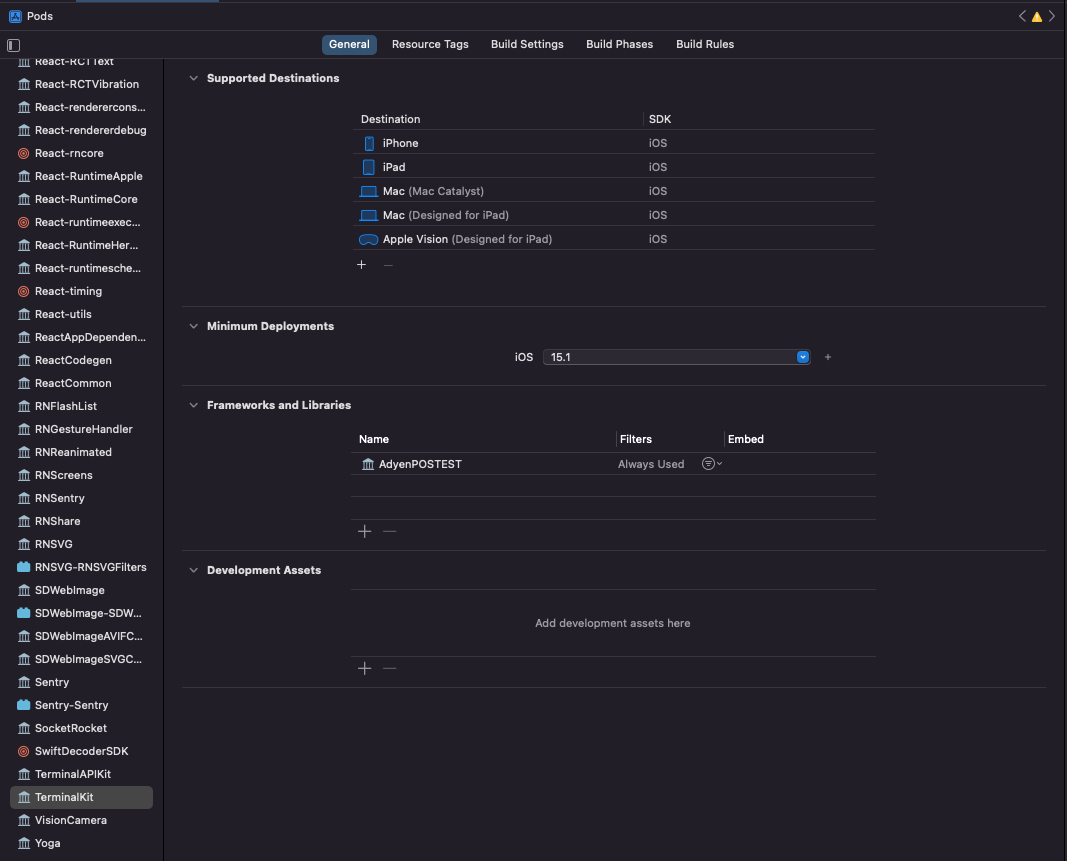
Task: Switch to Build Phases tab
Action: (x=619, y=44)
